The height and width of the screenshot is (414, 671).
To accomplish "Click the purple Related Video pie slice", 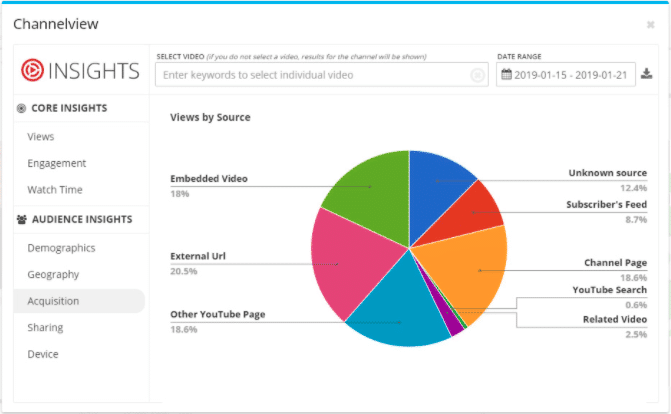I will (449, 317).
